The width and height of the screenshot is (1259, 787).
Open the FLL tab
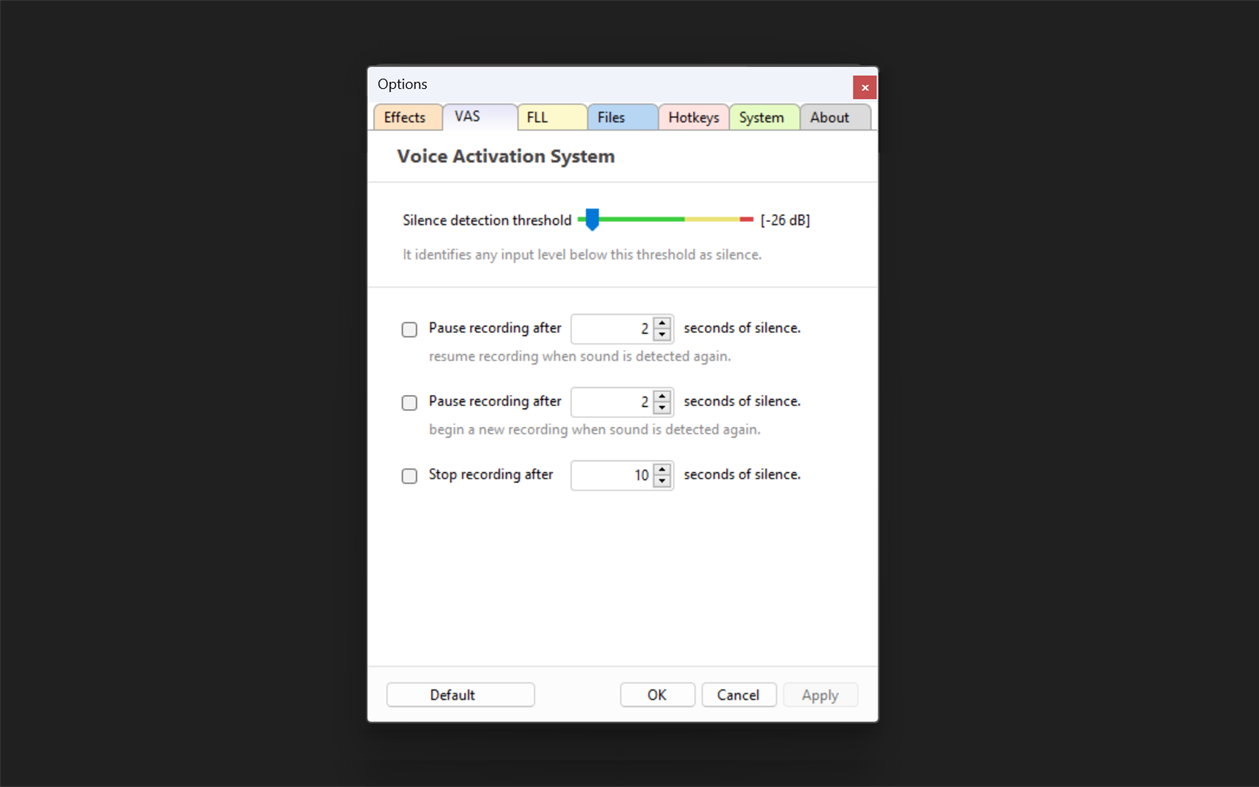pyautogui.click(x=552, y=117)
